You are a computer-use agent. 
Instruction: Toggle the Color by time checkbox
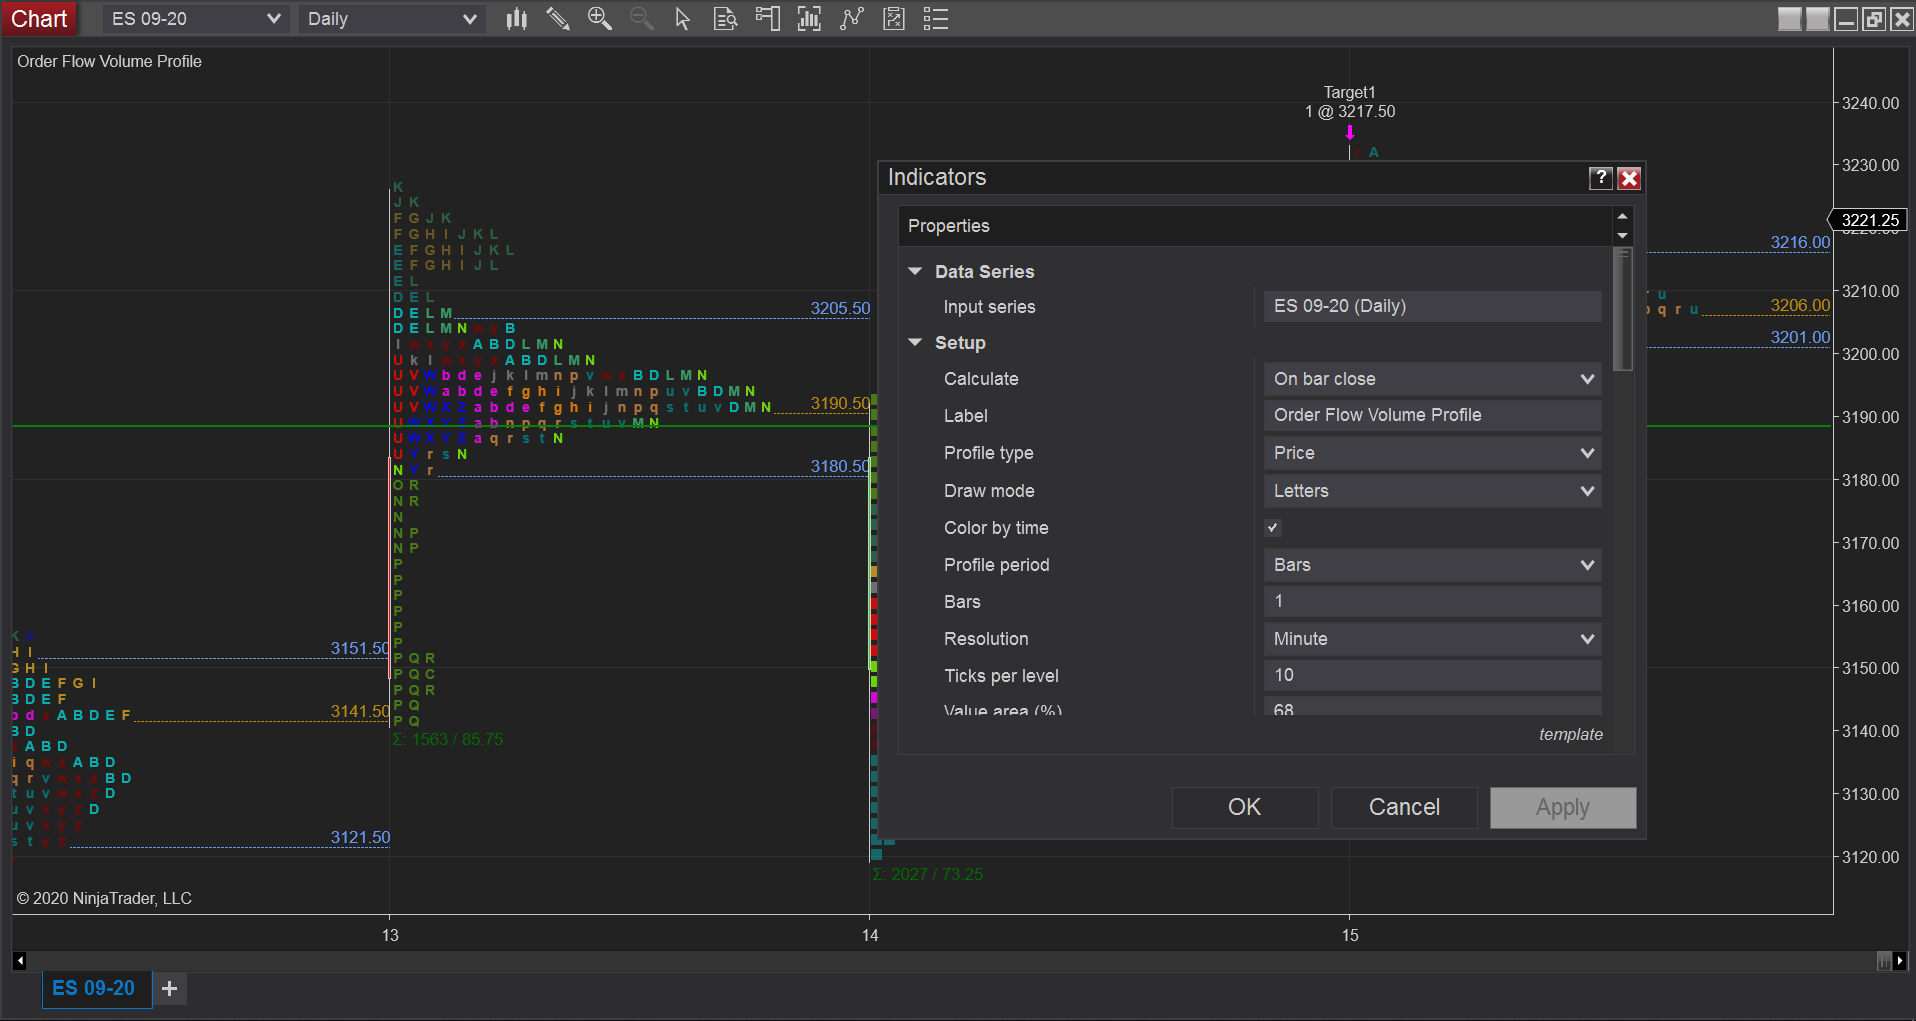(1273, 528)
